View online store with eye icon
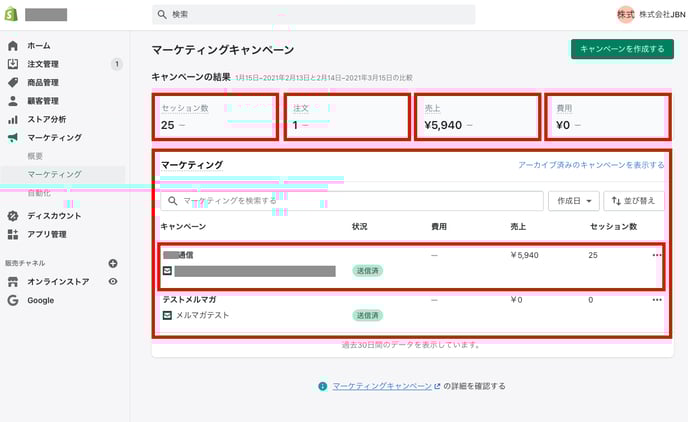 [x=113, y=282]
